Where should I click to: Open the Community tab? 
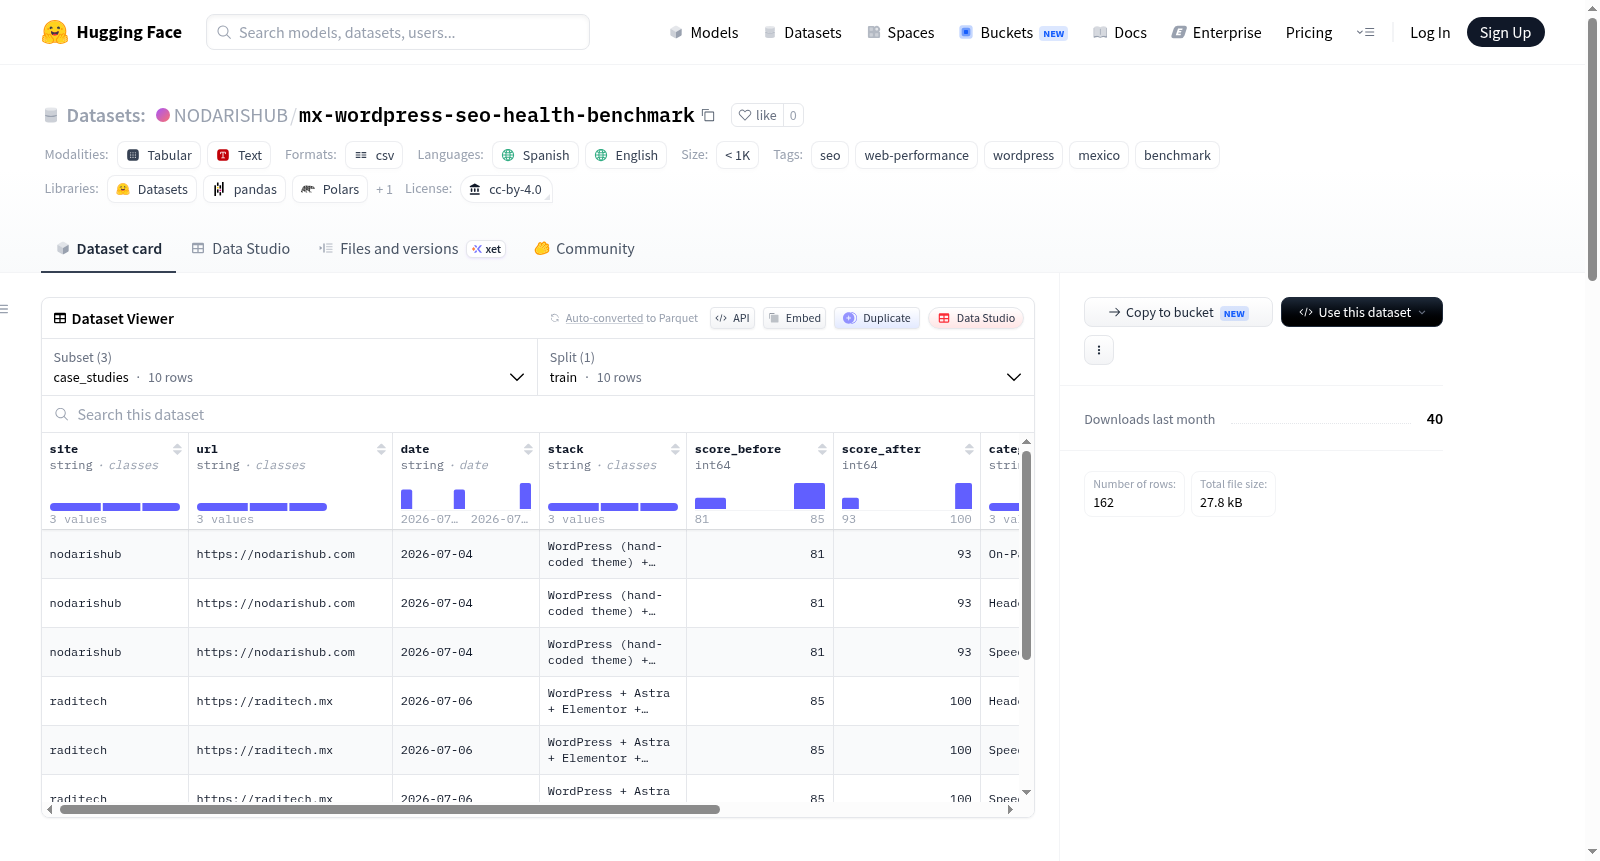coord(585,248)
